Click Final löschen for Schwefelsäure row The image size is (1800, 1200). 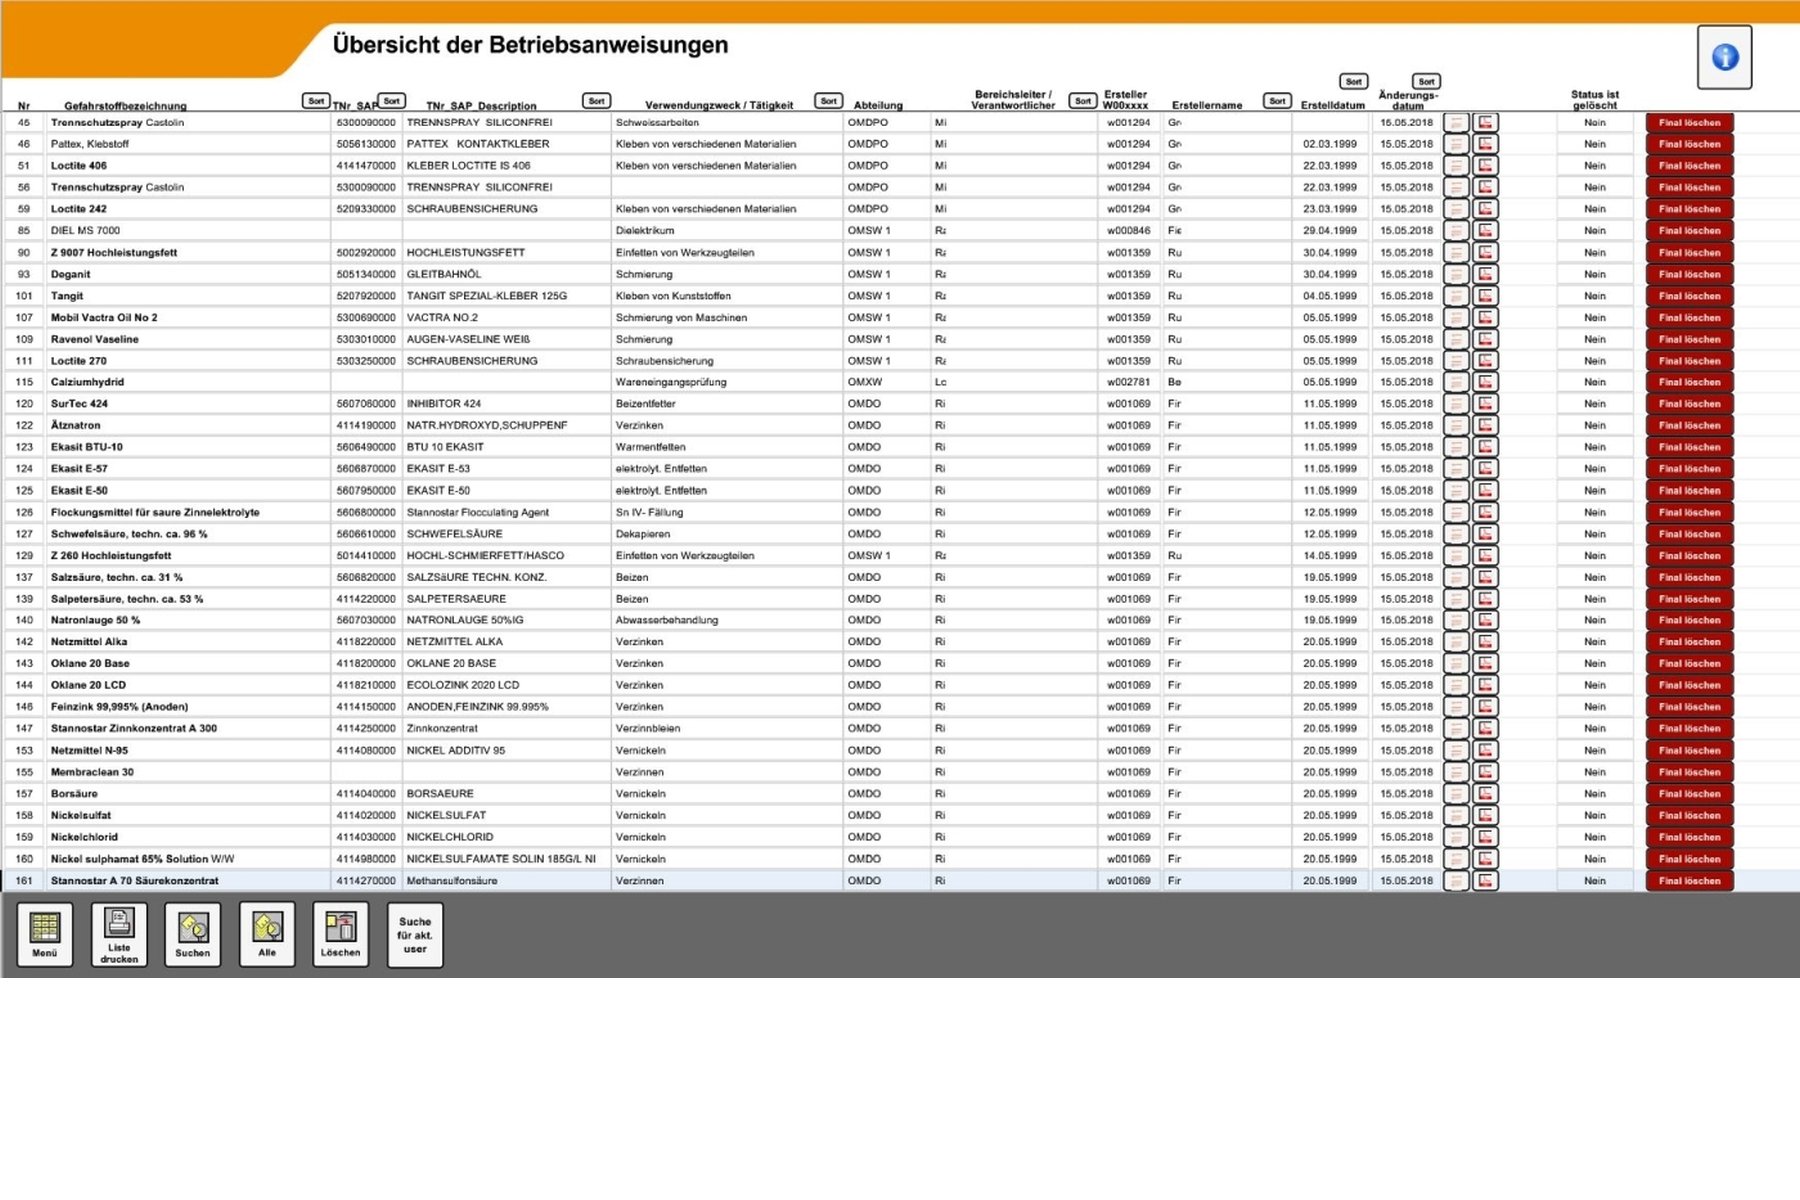[x=1690, y=534]
